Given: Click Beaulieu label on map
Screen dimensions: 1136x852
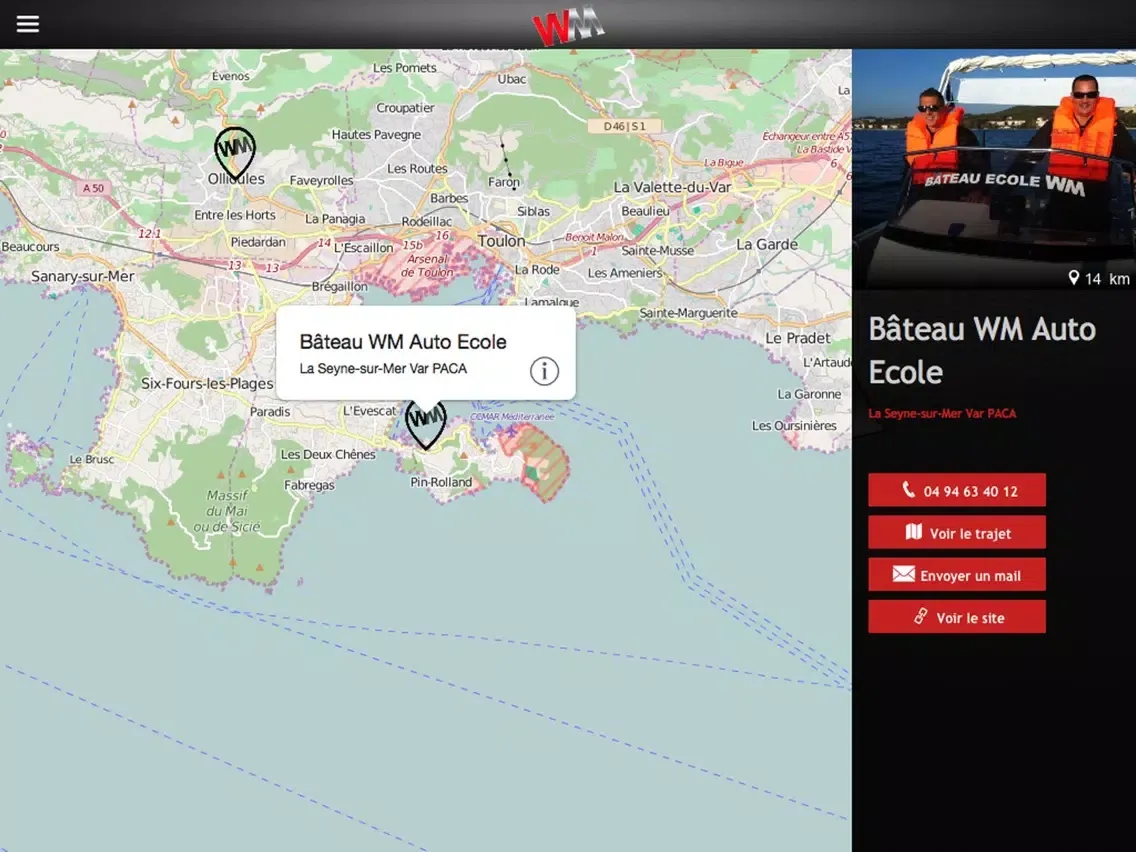Looking at the screenshot, I should [646, 211].
